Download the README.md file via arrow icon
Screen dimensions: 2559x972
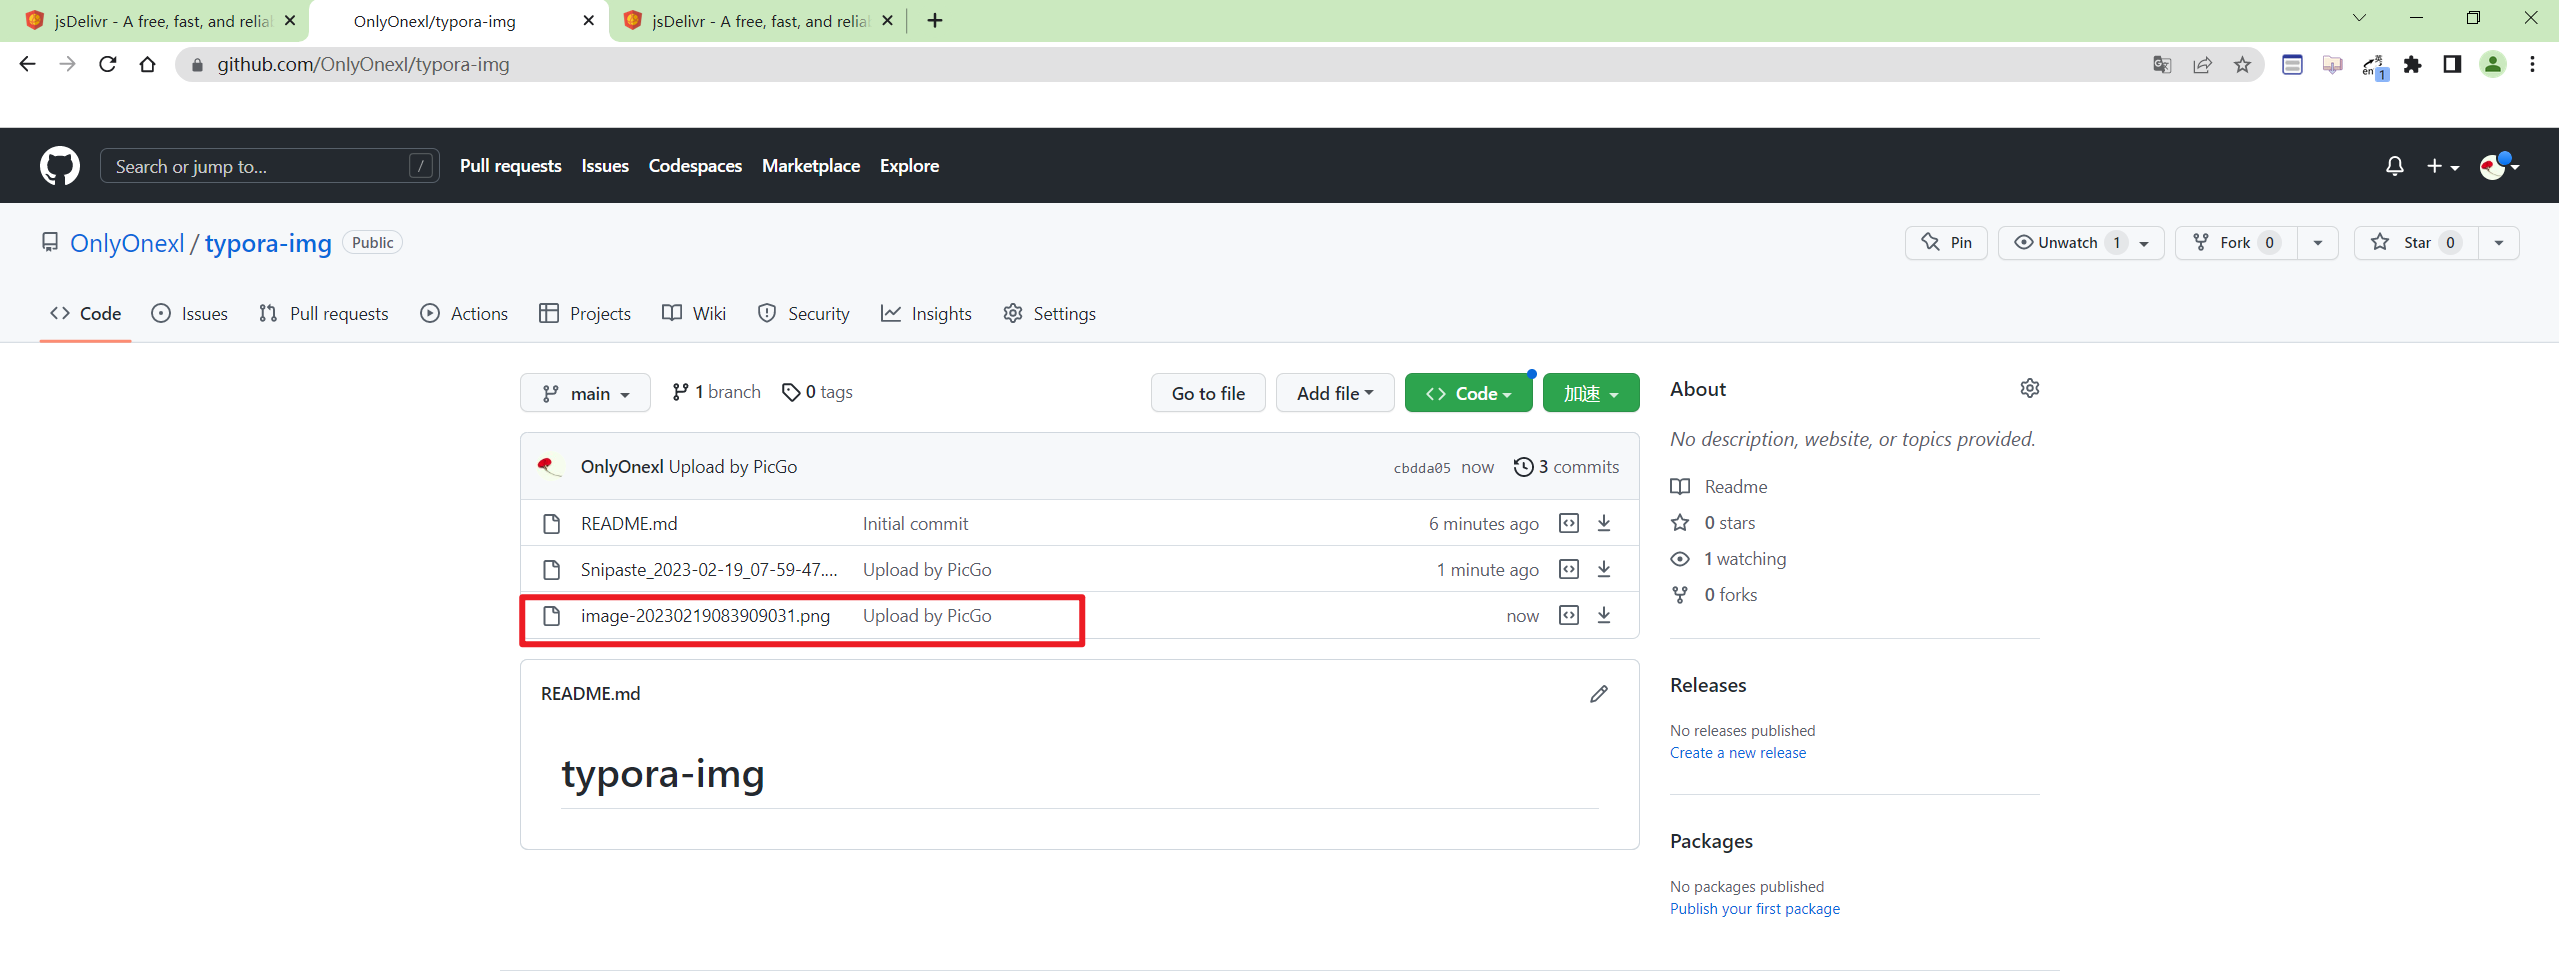(1604, 523)
